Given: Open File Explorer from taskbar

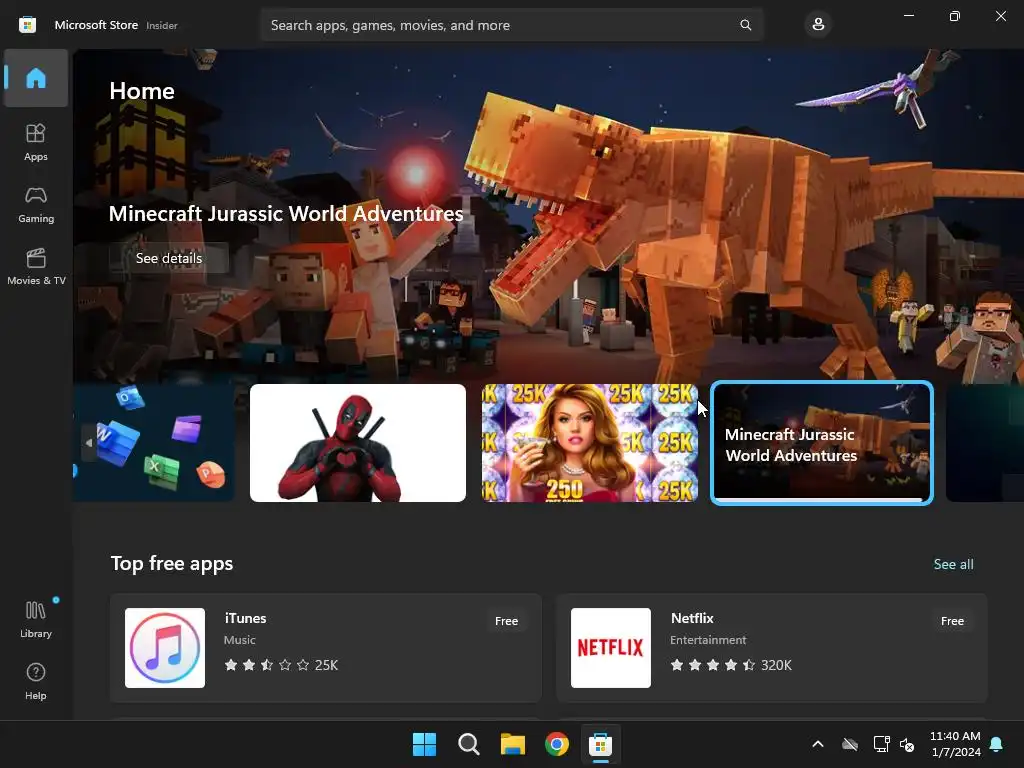Looking at the screenshot, I should tap(513, 744).
